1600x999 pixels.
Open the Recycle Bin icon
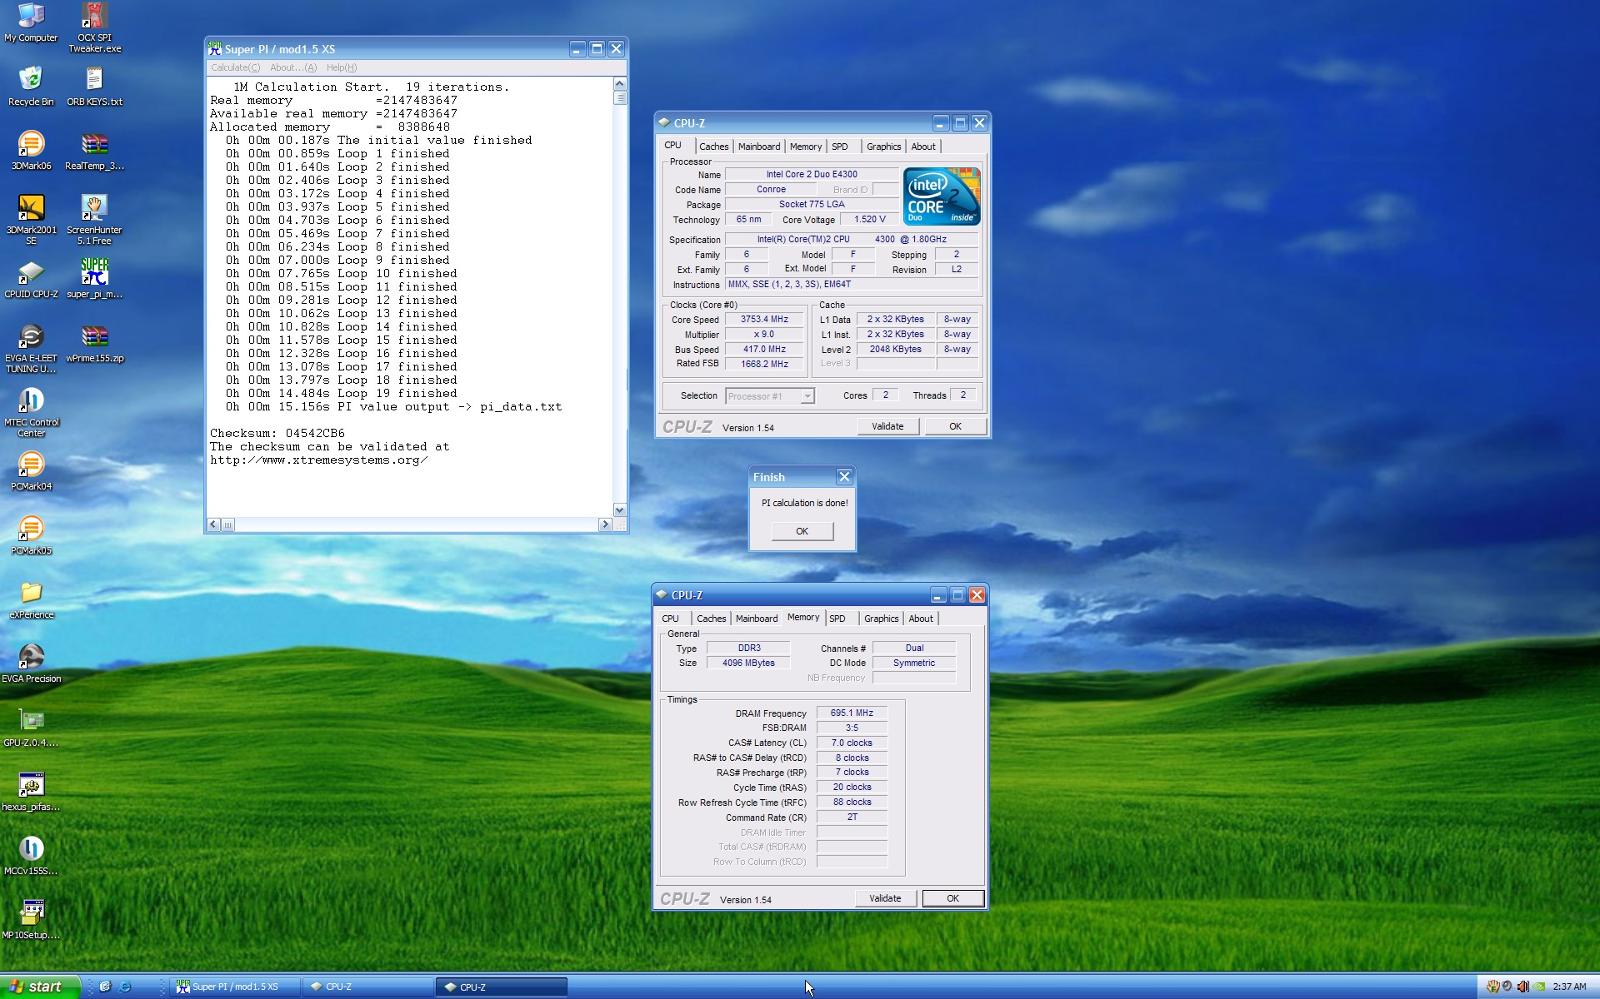[x=31, y=86]
